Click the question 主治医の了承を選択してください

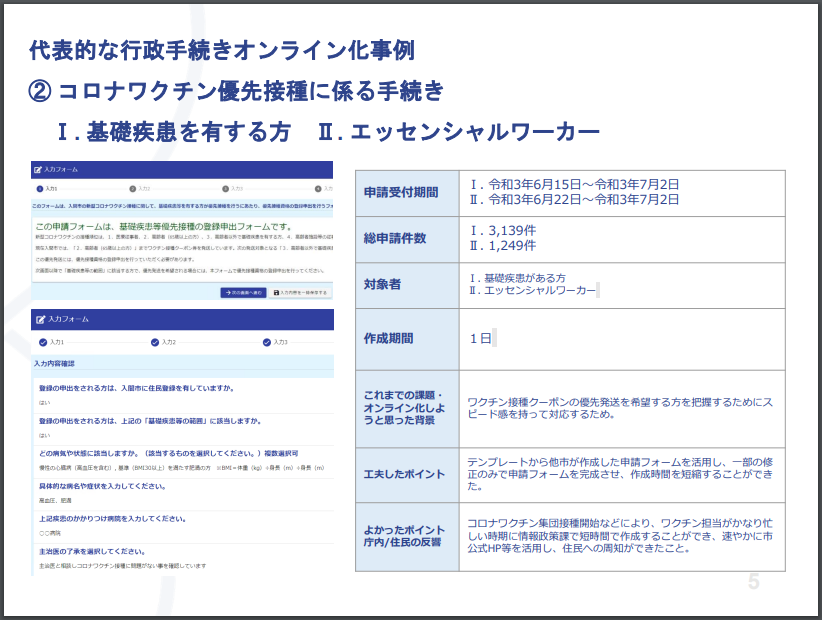click(x=93, y=551)
